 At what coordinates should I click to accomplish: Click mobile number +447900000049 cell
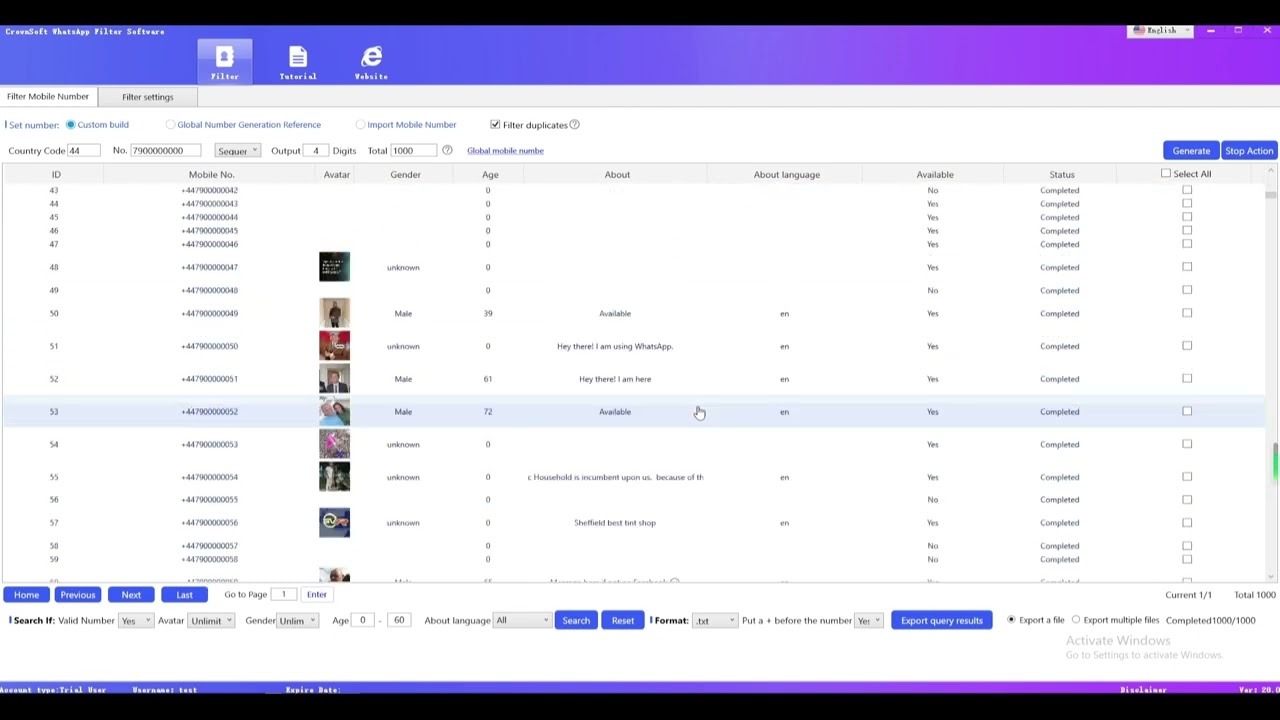click(210, 313)
